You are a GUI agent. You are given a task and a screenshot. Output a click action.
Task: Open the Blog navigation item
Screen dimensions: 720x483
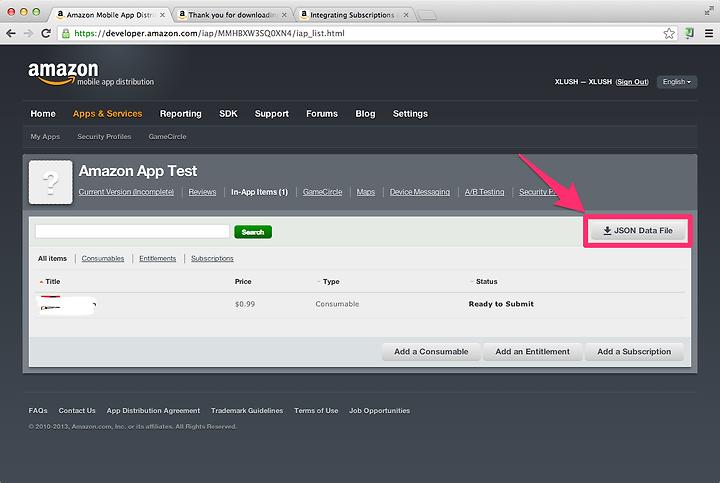(x=366, y=114)
